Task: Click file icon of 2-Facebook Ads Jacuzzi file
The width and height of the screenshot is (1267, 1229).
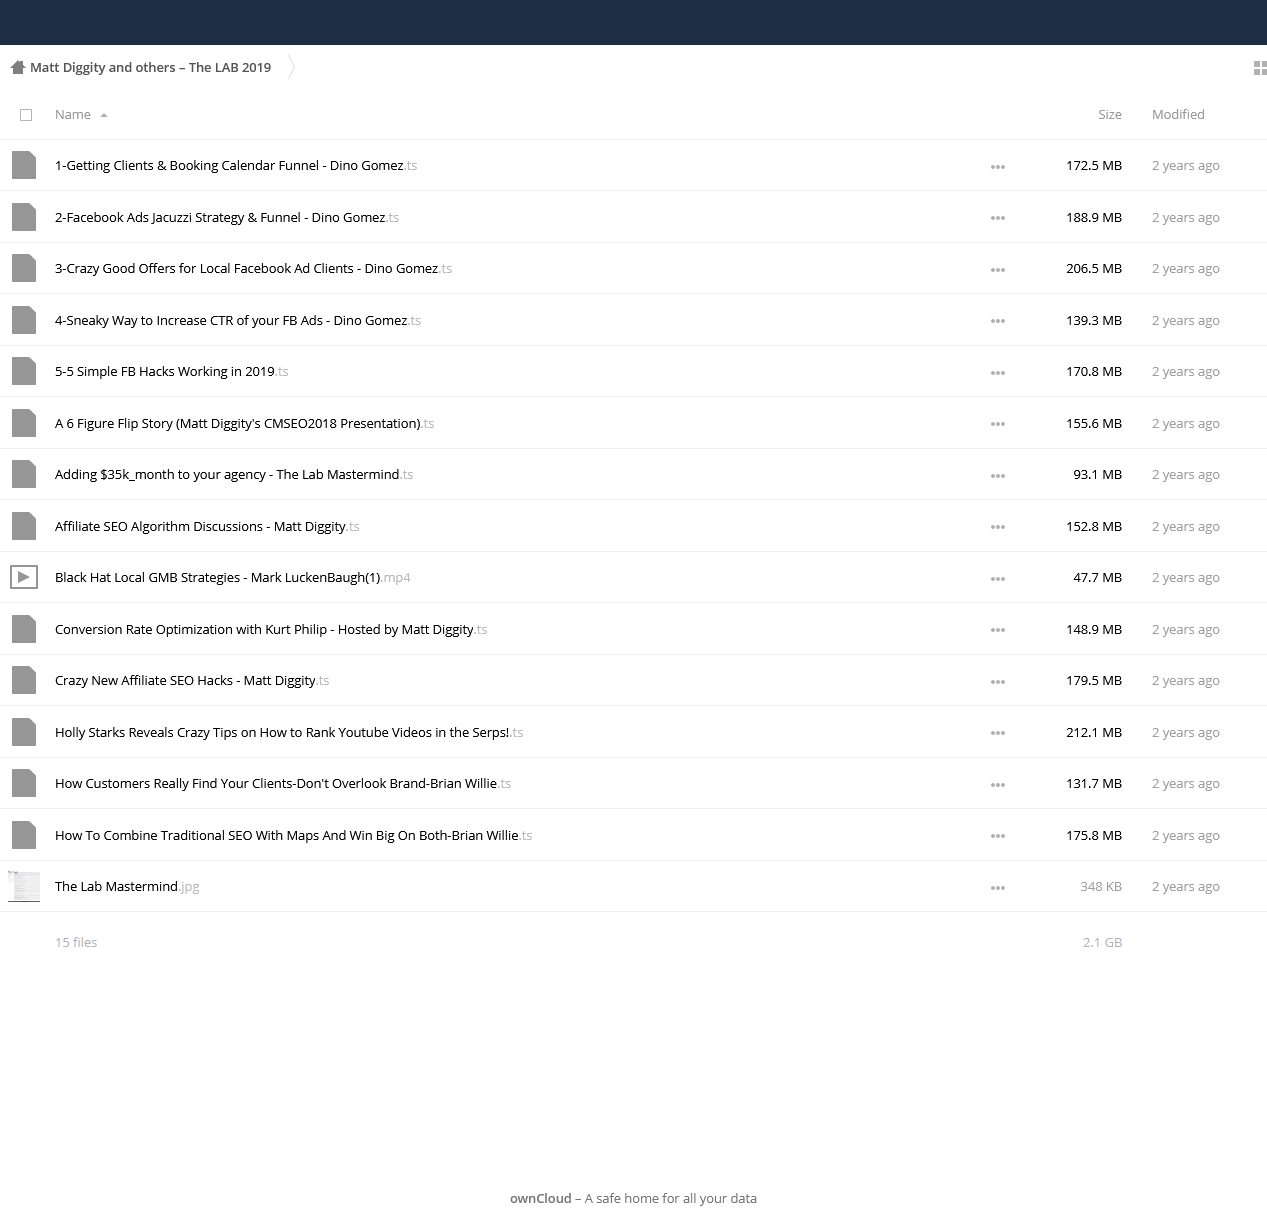Action: point(24,217)
